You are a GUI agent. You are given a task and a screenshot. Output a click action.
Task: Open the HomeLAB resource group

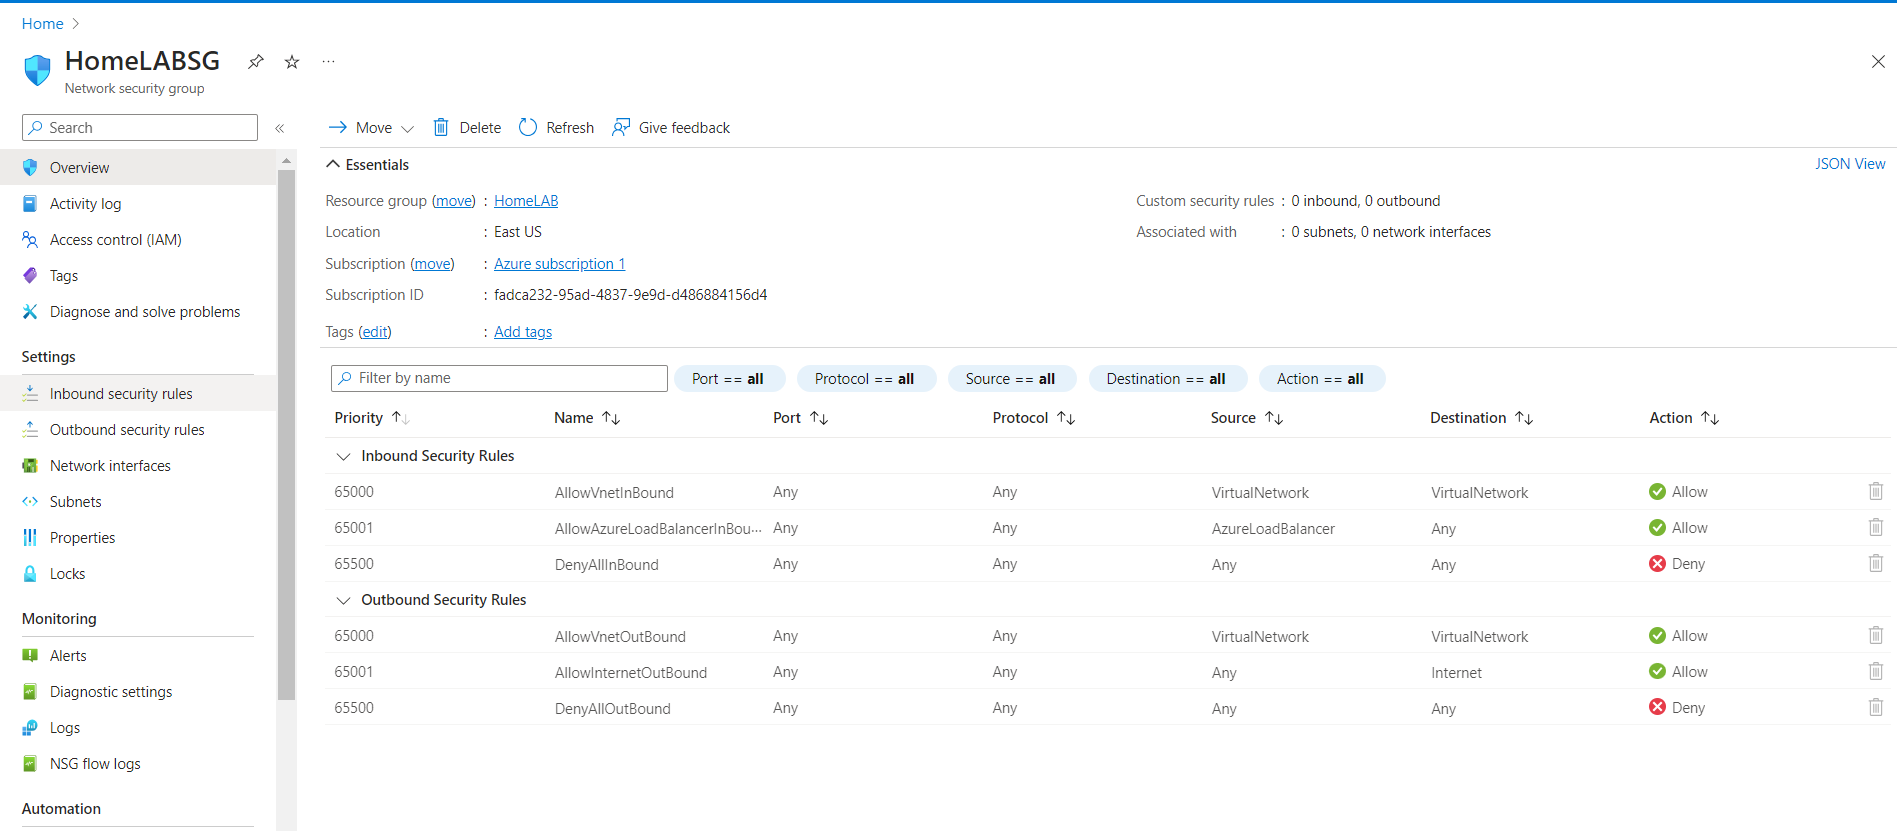[526, 201]
